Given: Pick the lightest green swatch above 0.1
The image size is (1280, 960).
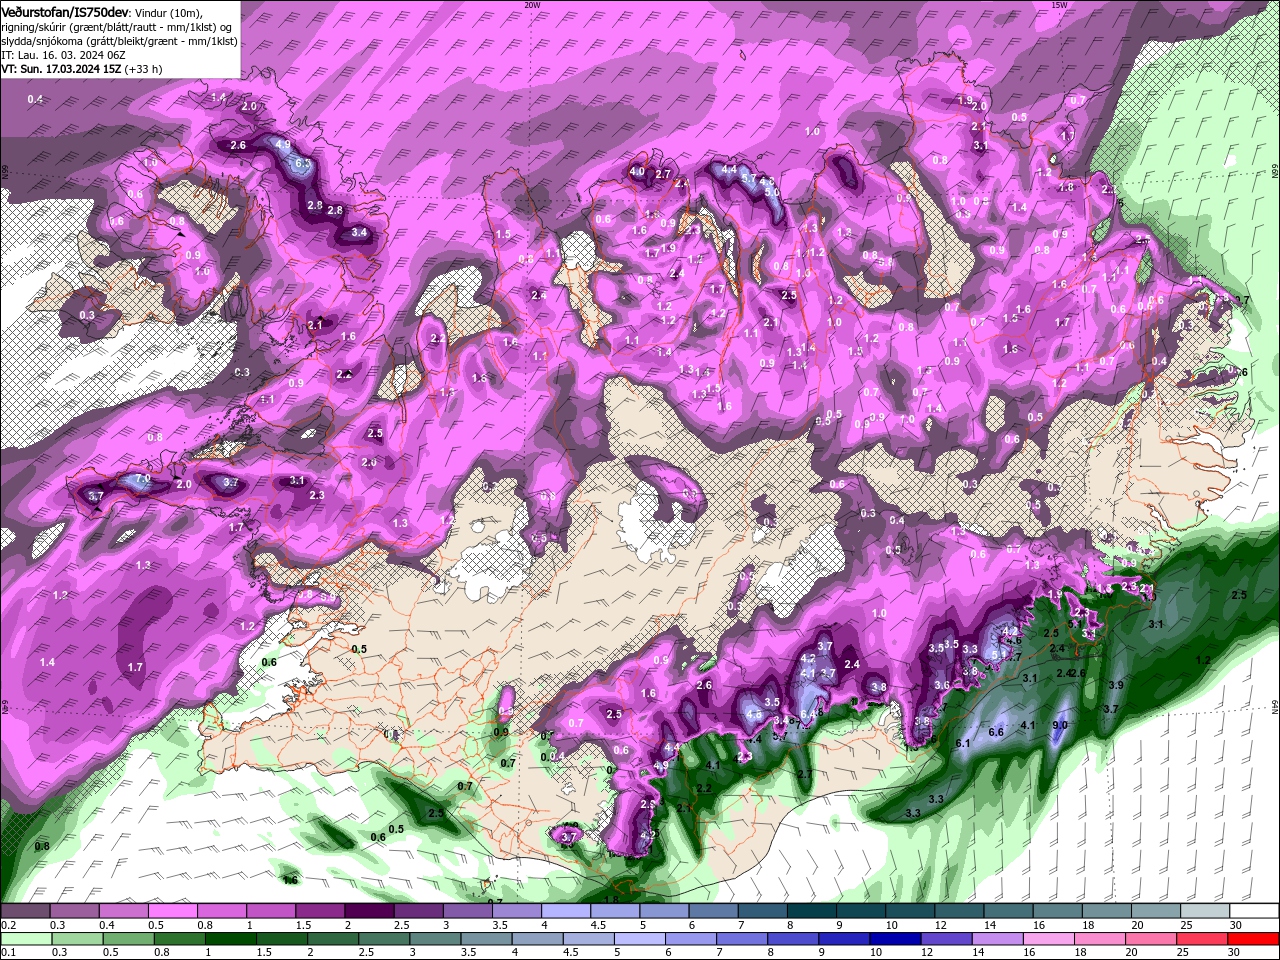Looking at the screenshot, I should click(x=26, y=939).
